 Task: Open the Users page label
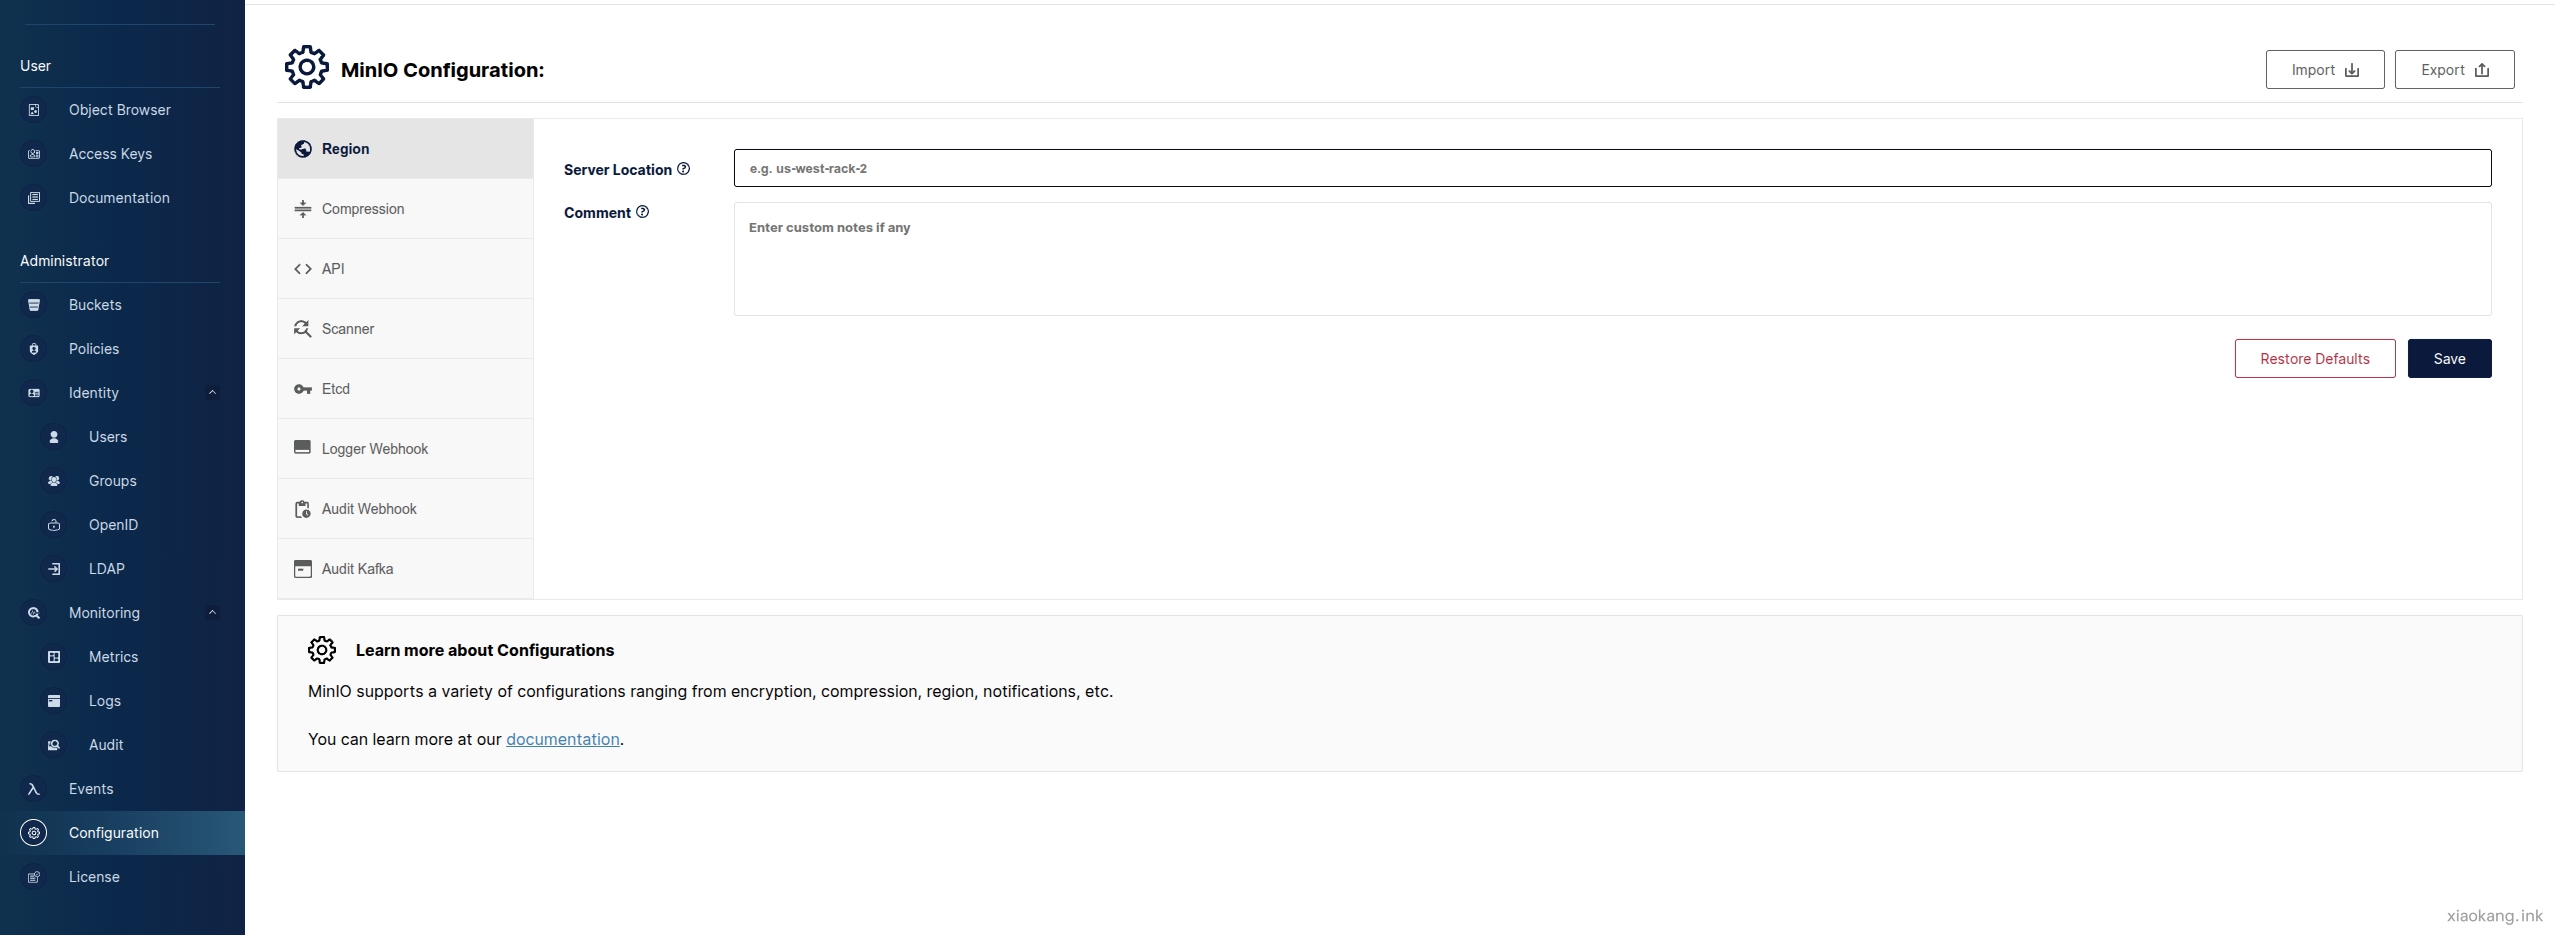click(x=108, y=437)
